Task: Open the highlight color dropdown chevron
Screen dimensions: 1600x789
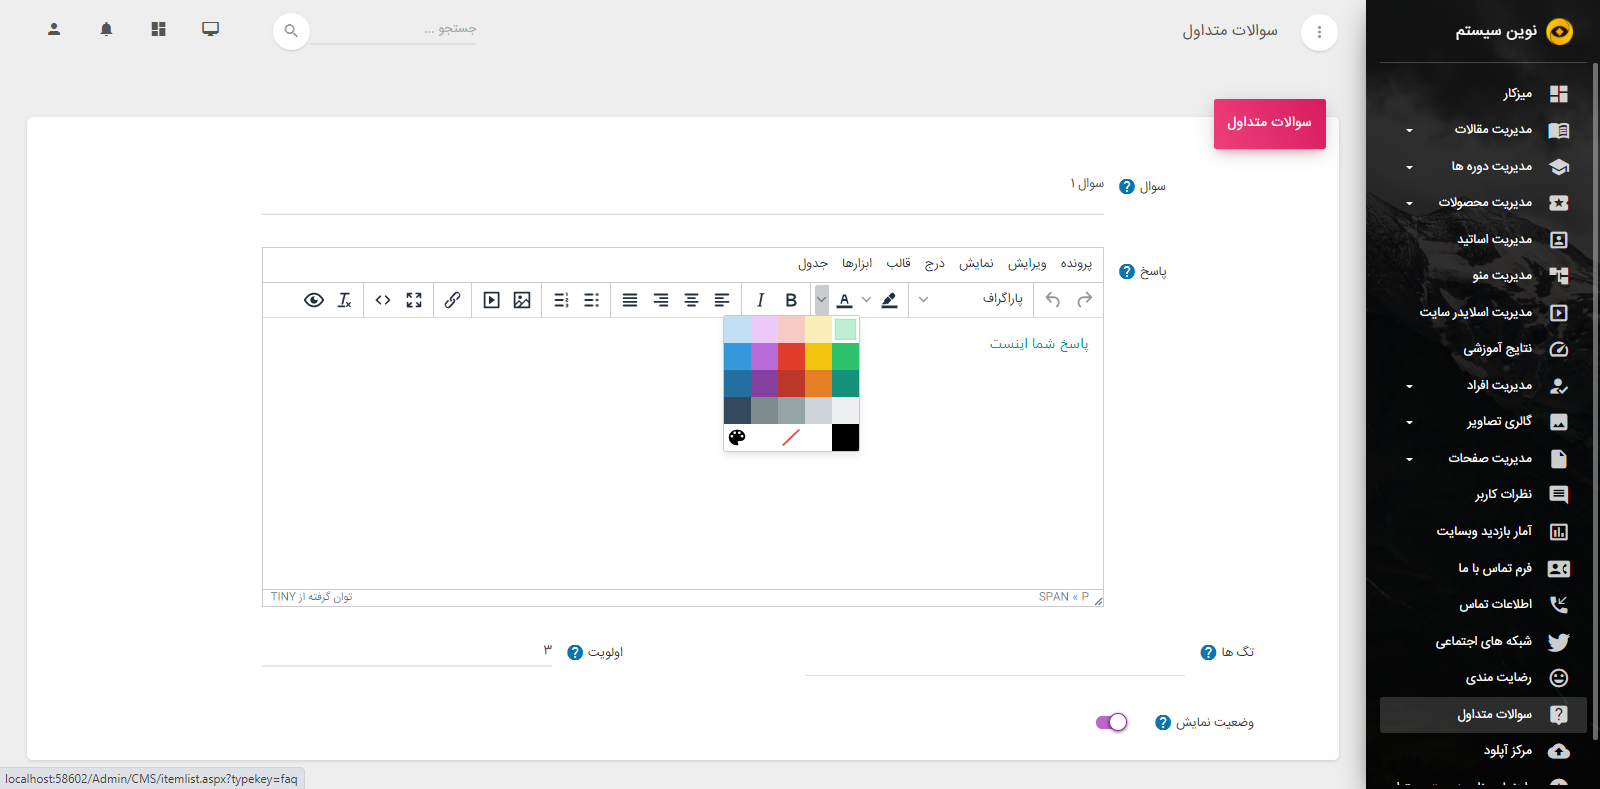Action: point(866,300)
